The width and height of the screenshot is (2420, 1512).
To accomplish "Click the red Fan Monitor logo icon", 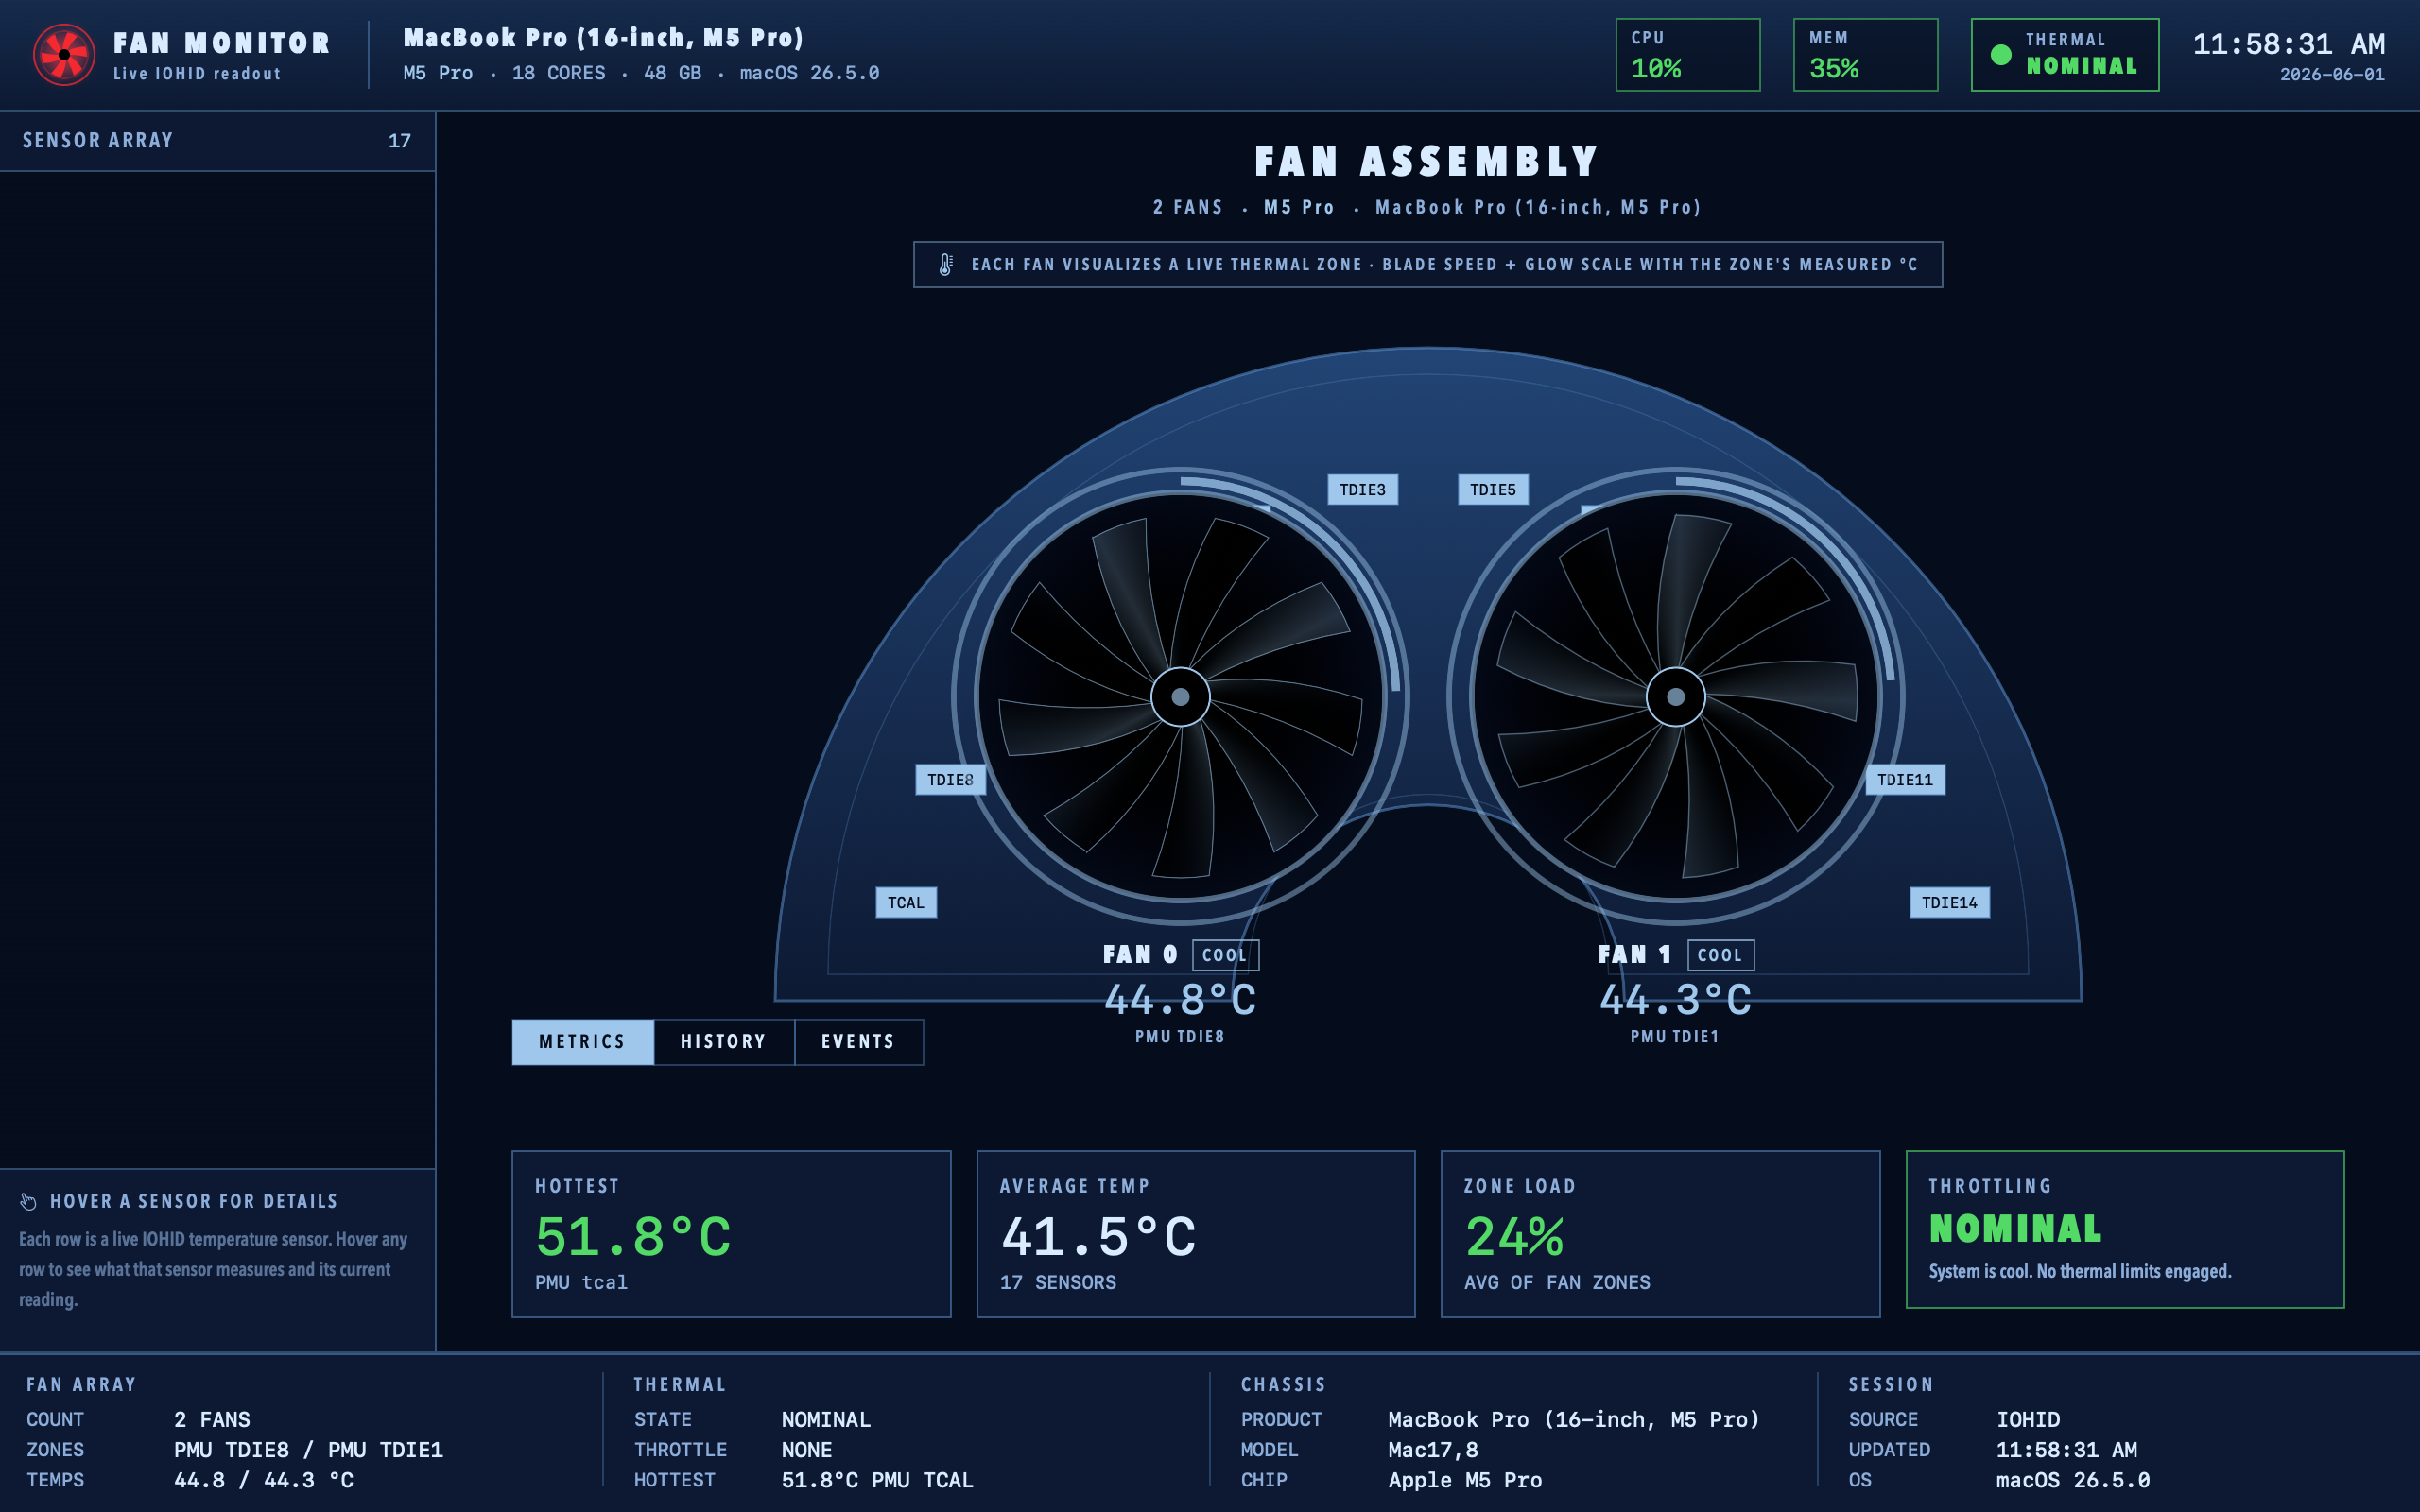I will 64,55.
